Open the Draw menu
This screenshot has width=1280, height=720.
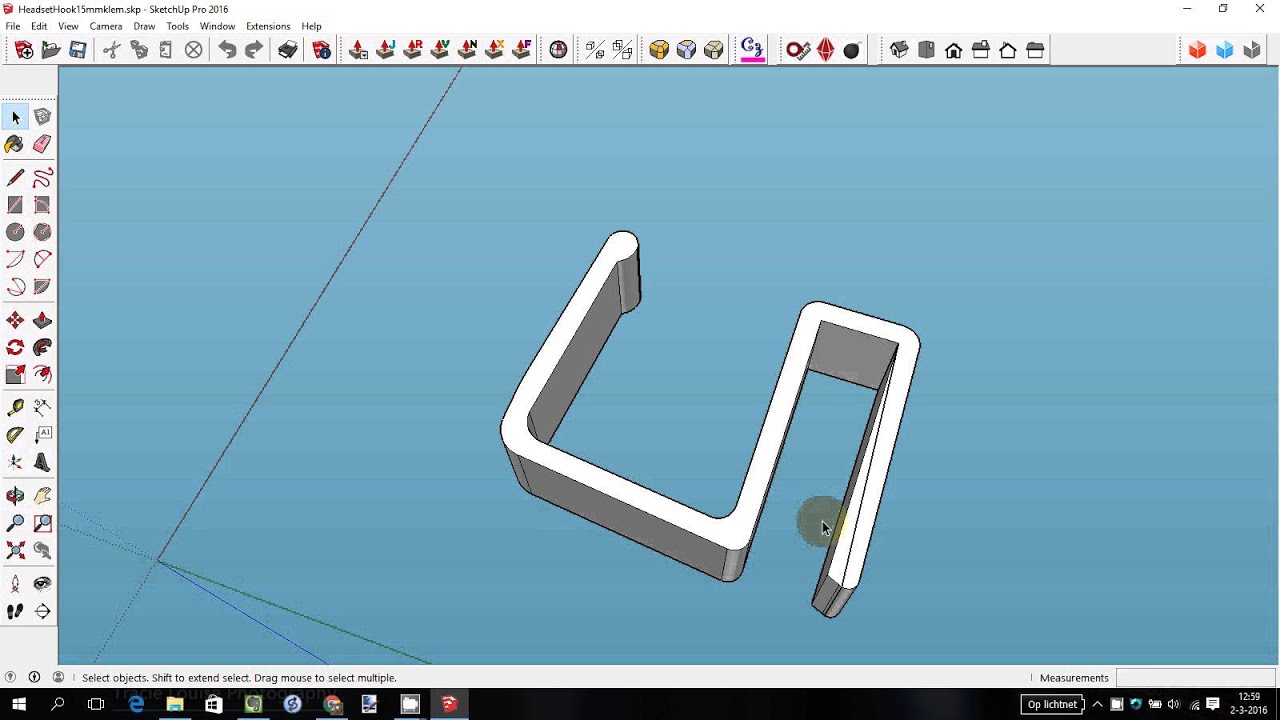coord(144,26)
